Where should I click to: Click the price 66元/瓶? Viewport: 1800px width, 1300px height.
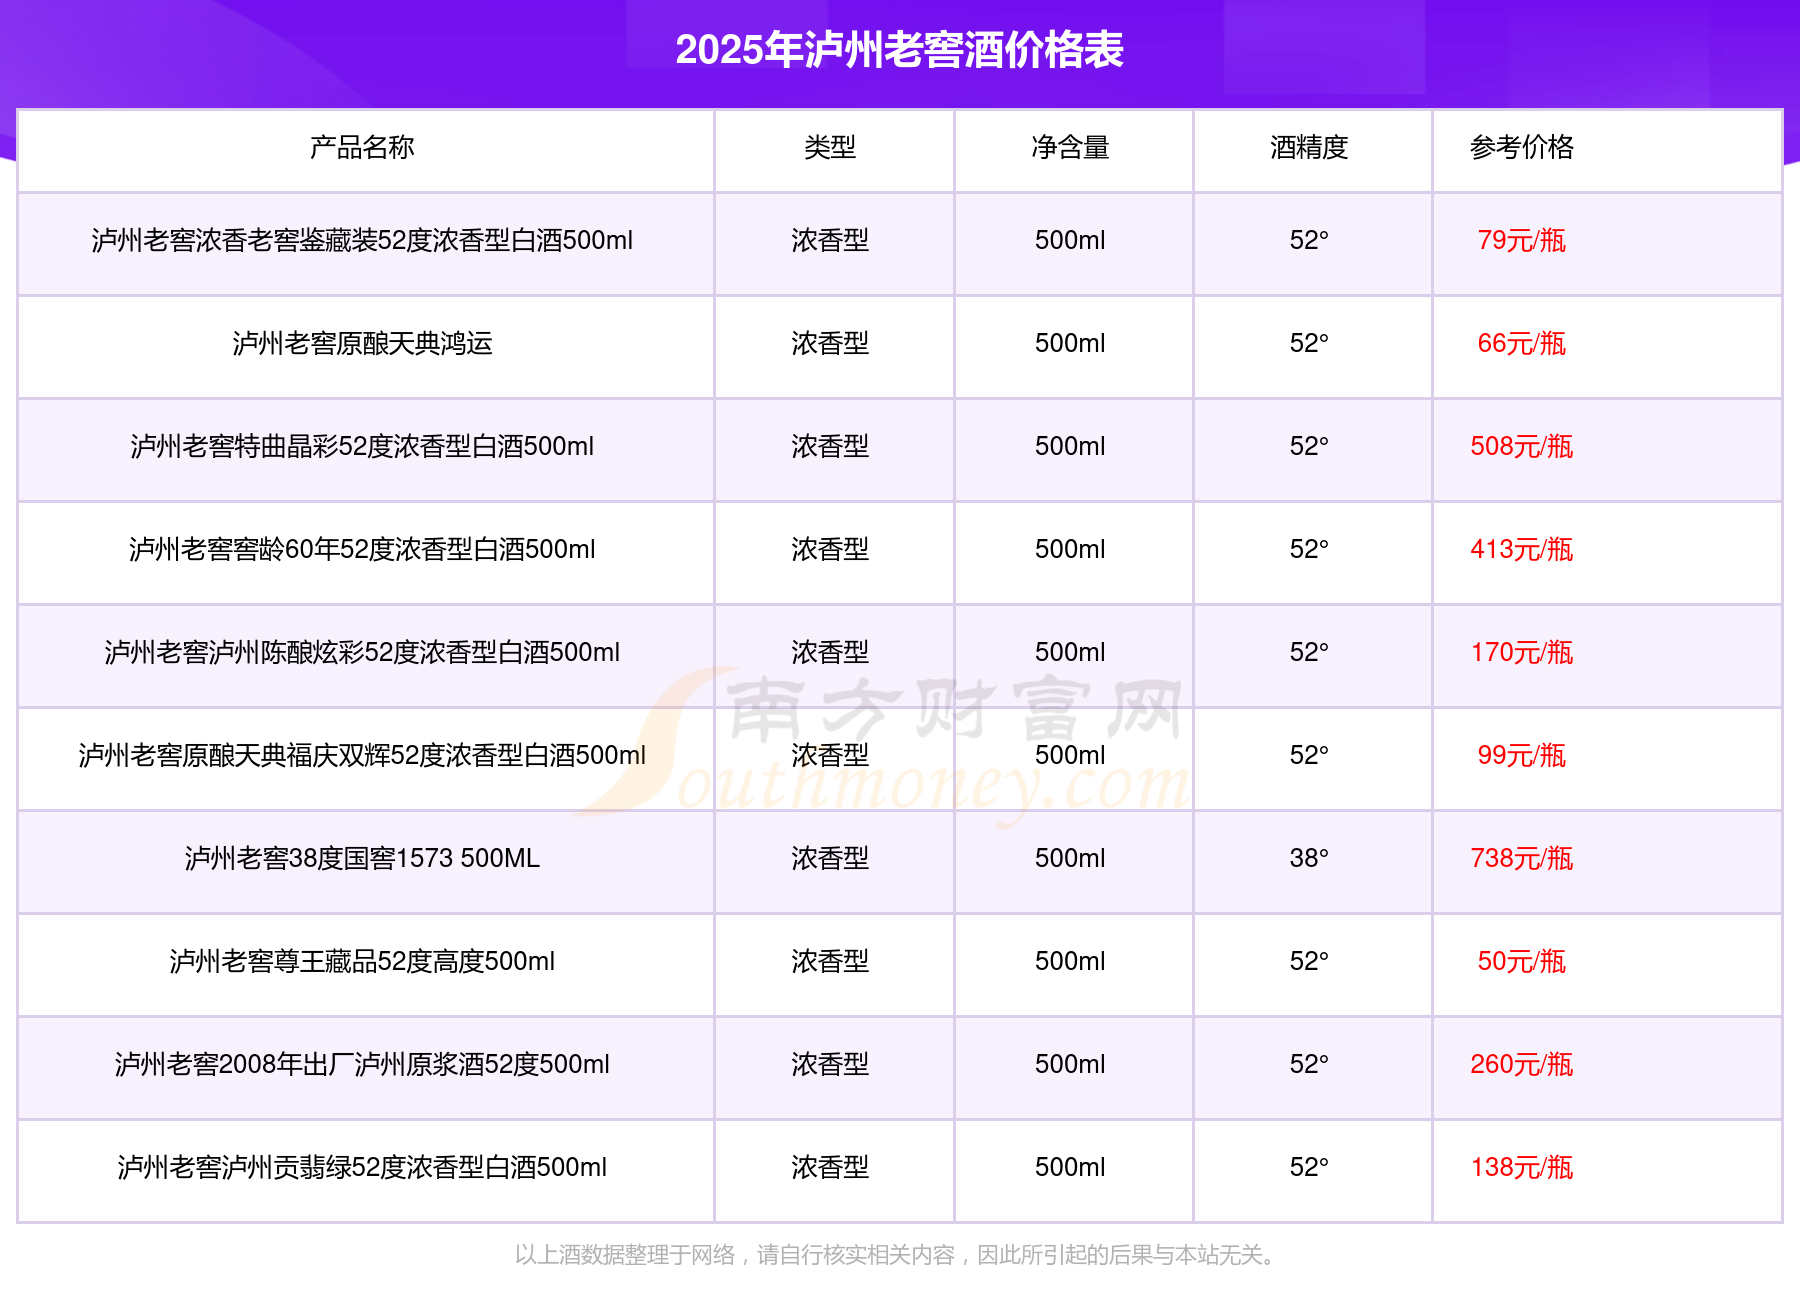tap(1521, 343)
